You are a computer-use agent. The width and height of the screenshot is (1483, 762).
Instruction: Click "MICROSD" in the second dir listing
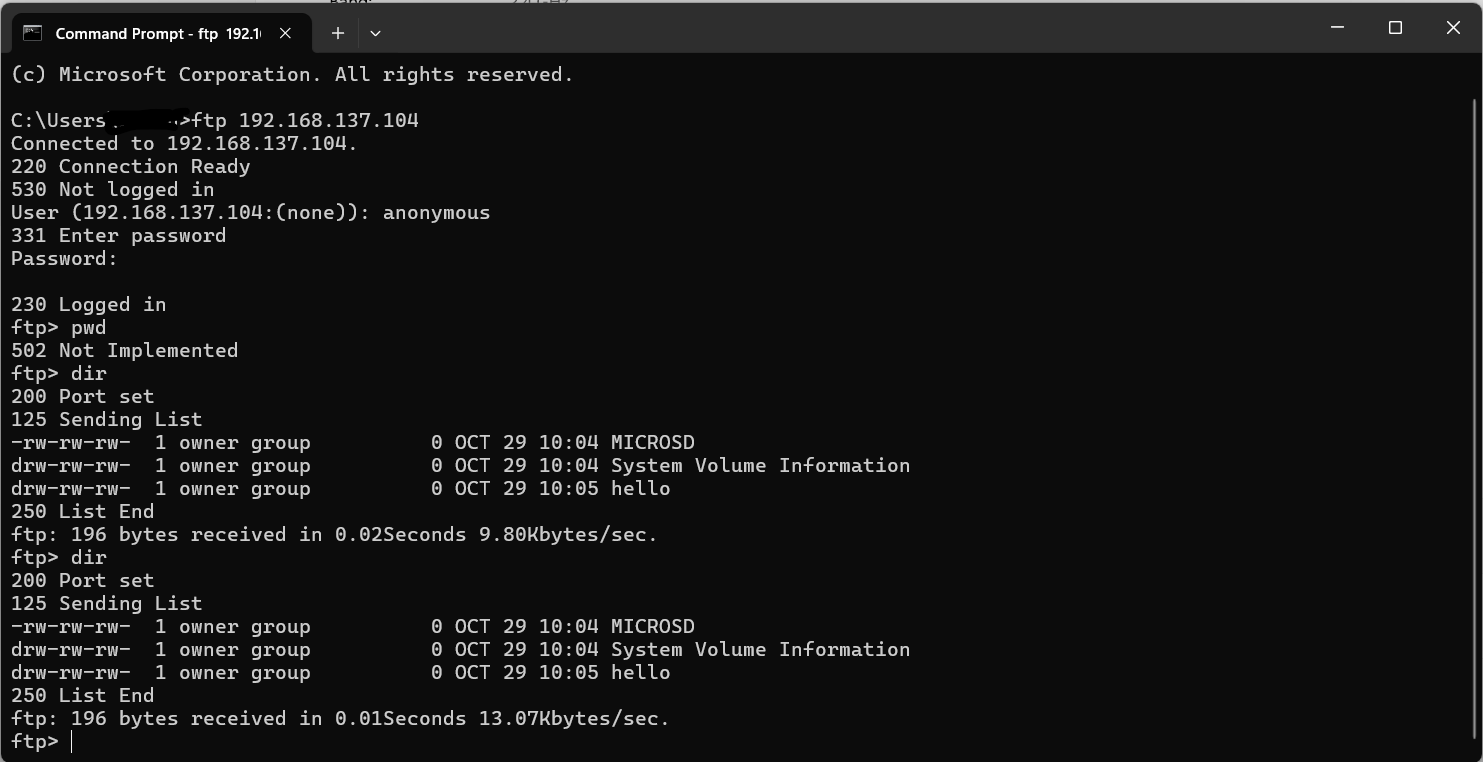click(652, 627)
